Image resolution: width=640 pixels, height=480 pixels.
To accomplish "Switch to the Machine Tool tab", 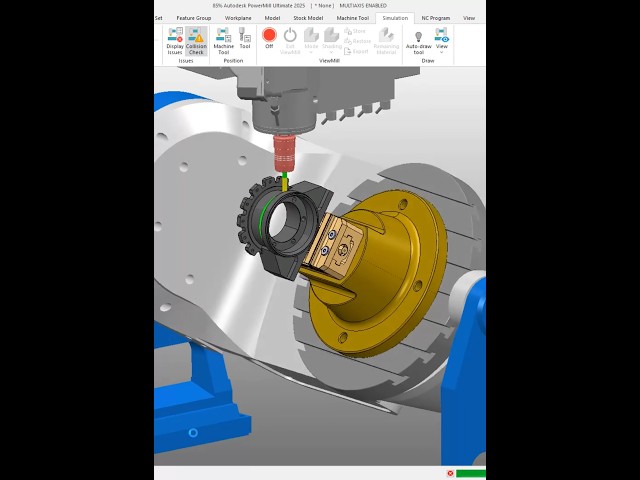I will [353, 18].
